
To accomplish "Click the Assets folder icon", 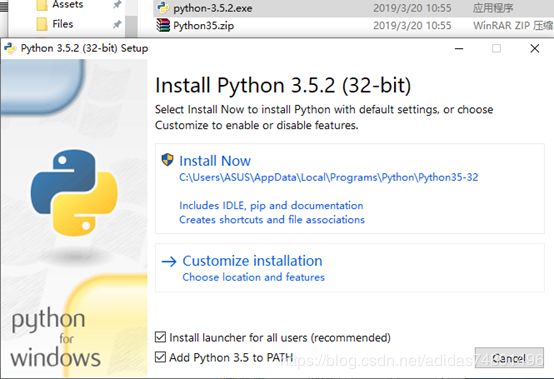I will (x=42, y=5).
